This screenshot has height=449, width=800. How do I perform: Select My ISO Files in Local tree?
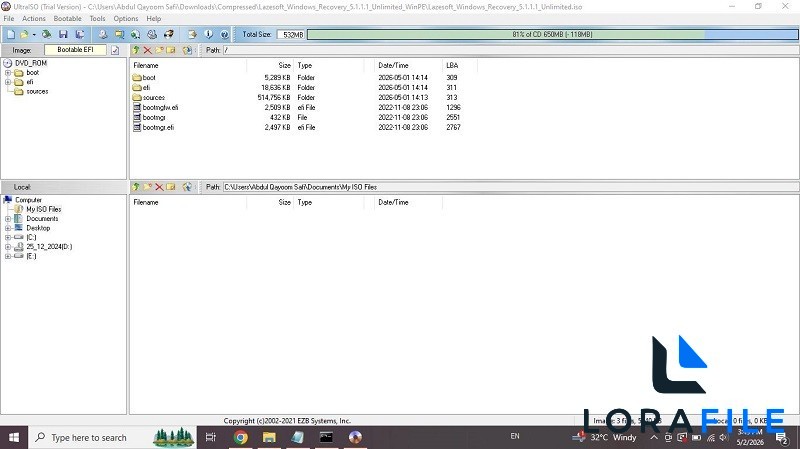tap(43, 209)
